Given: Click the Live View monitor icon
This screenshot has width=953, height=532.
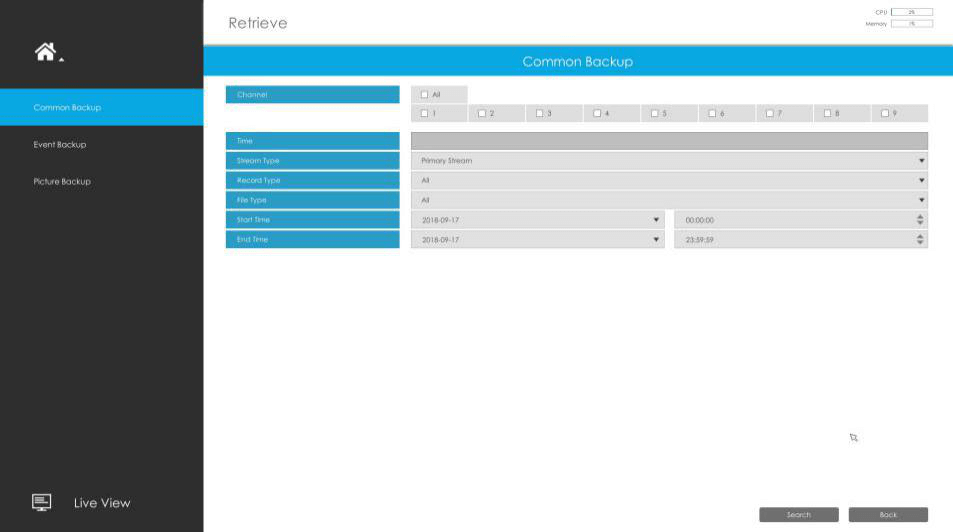Looking at the screenshot, I should click(41, 502).
